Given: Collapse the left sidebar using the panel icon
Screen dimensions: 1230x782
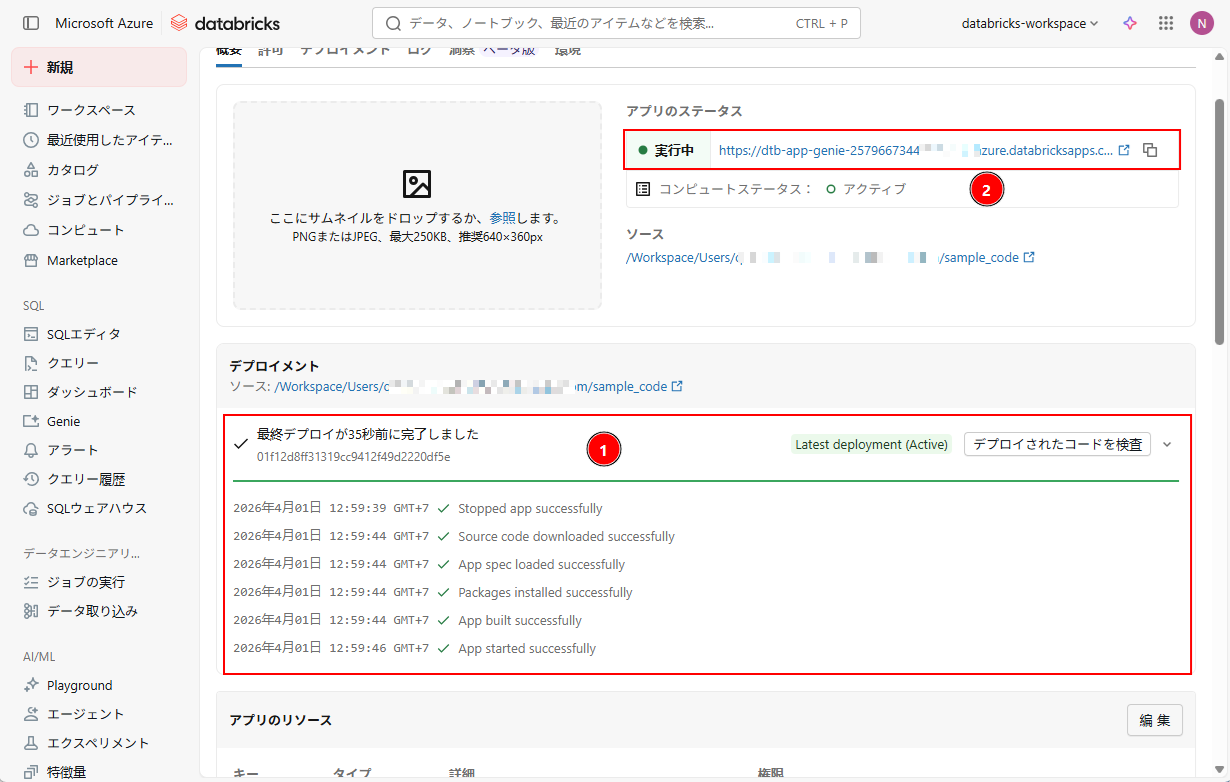Looking at the screenshot, I should (31, 23).
